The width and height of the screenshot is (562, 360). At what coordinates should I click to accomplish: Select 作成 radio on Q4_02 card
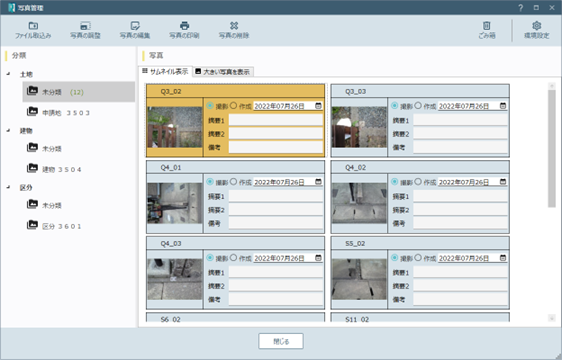(418, 182)
